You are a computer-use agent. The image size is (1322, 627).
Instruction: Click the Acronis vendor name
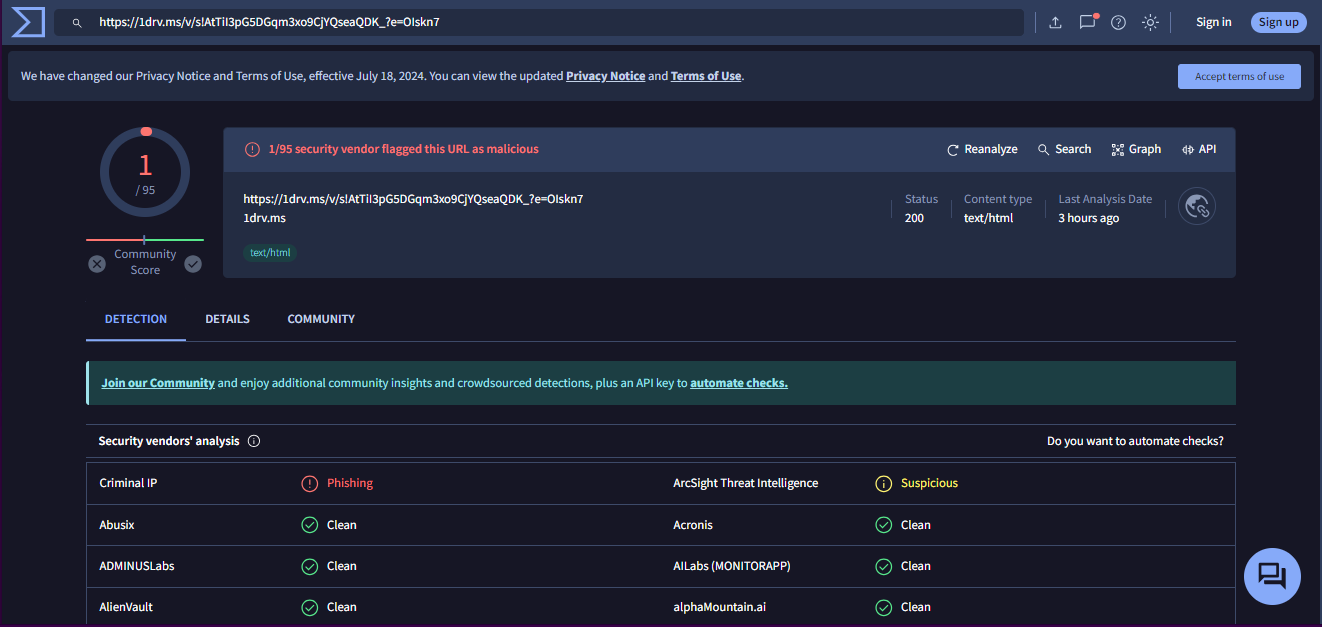pyautogui.click(x=693, y=525)
